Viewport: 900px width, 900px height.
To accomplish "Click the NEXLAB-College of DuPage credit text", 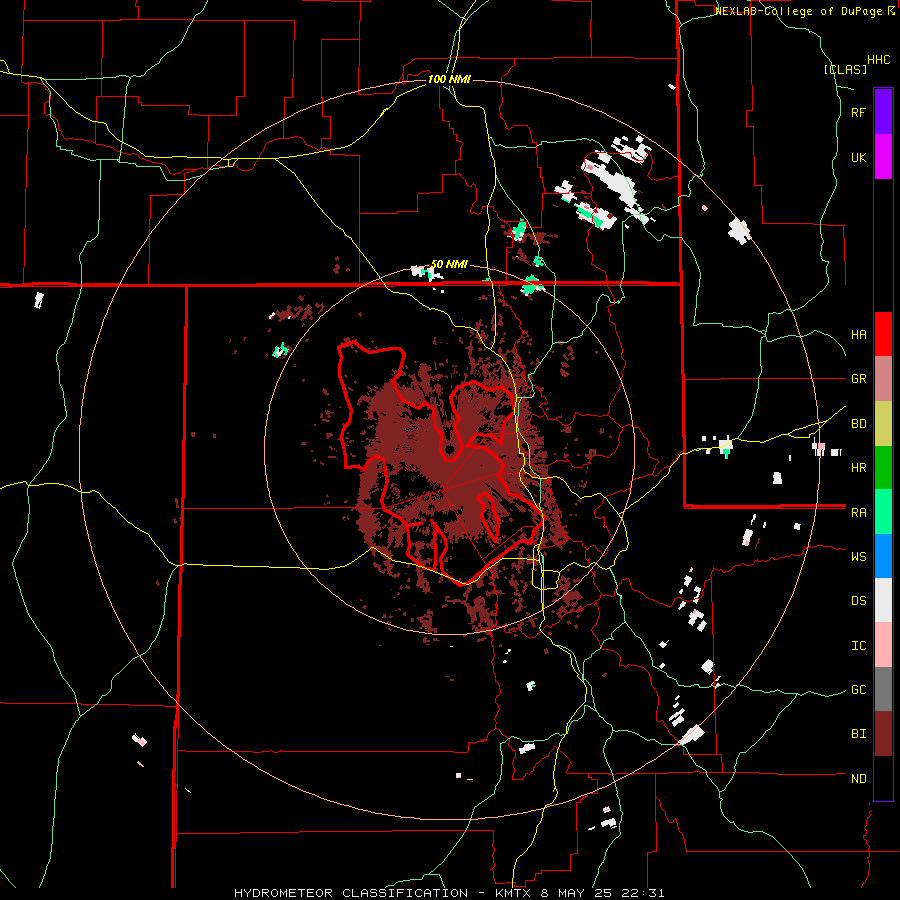I will pyautogui.click(x=800, y=11).
